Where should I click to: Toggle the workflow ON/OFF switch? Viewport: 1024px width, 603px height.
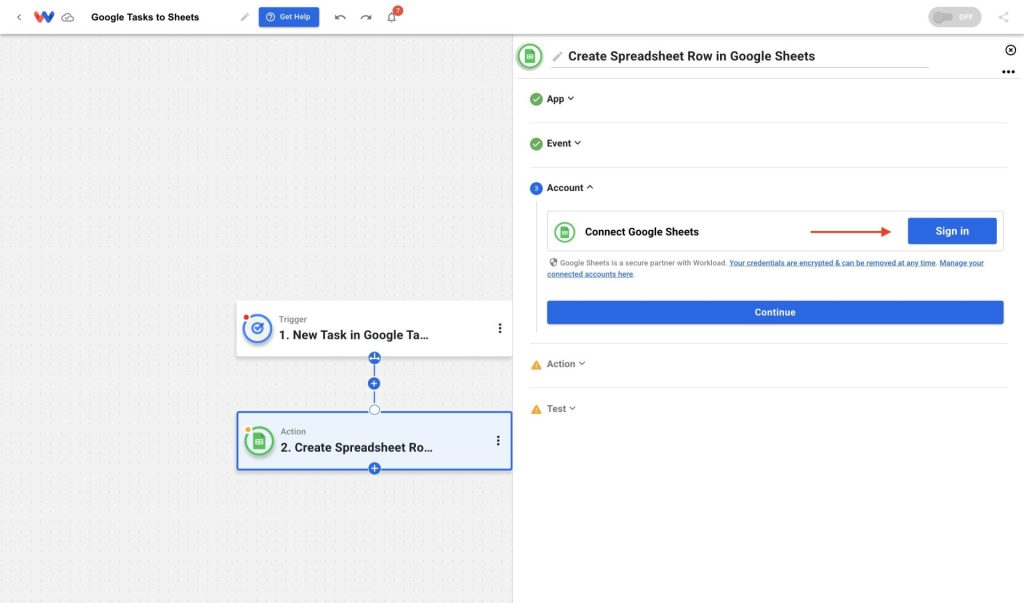(954, 17)
